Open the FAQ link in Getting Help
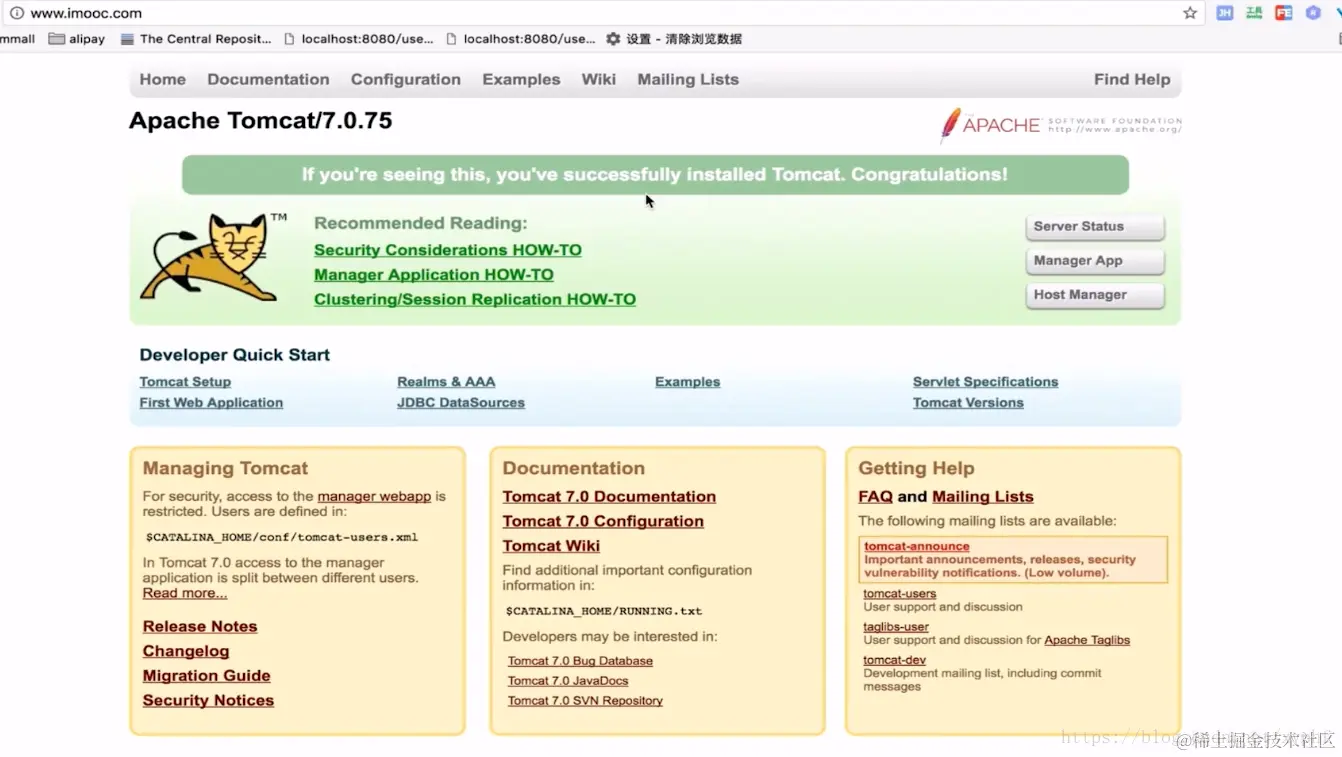 [x=875, y=497]
